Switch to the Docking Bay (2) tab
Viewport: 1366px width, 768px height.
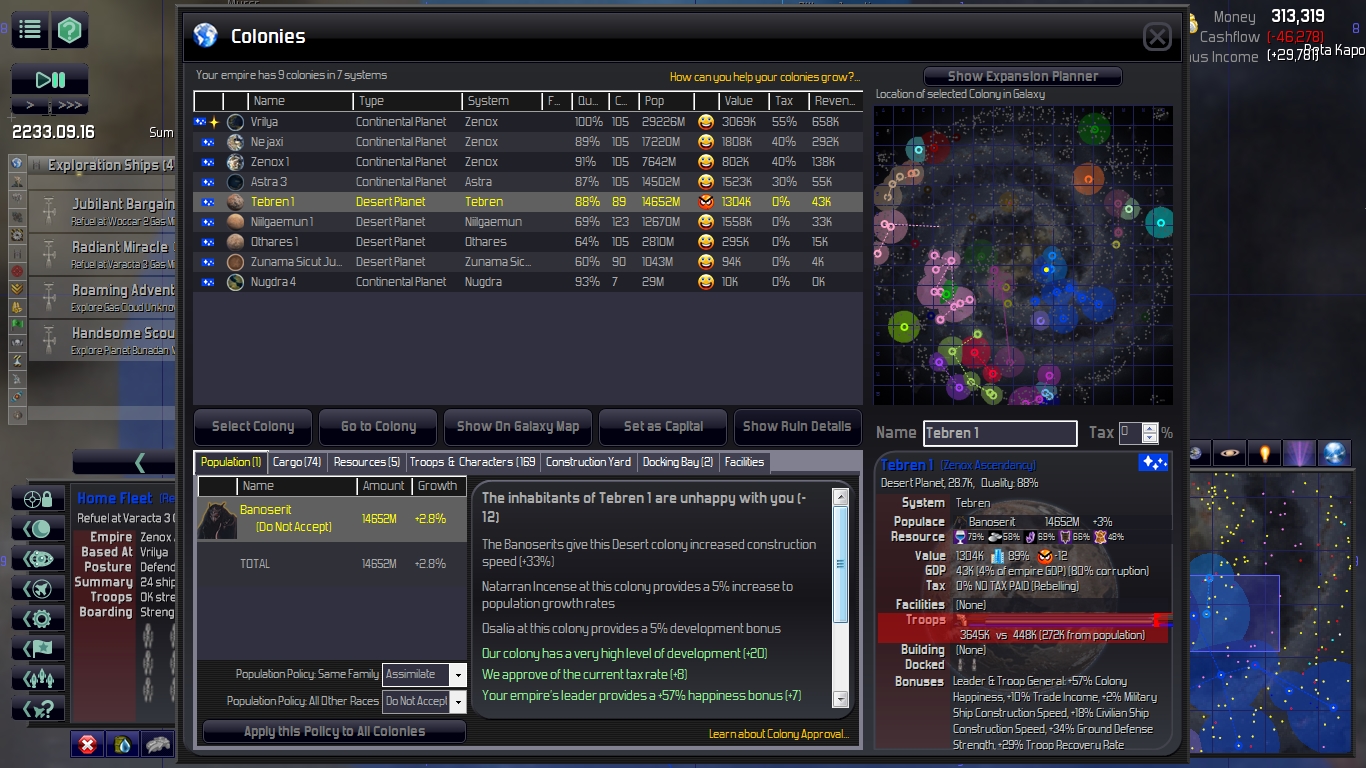tap(678, 462)
